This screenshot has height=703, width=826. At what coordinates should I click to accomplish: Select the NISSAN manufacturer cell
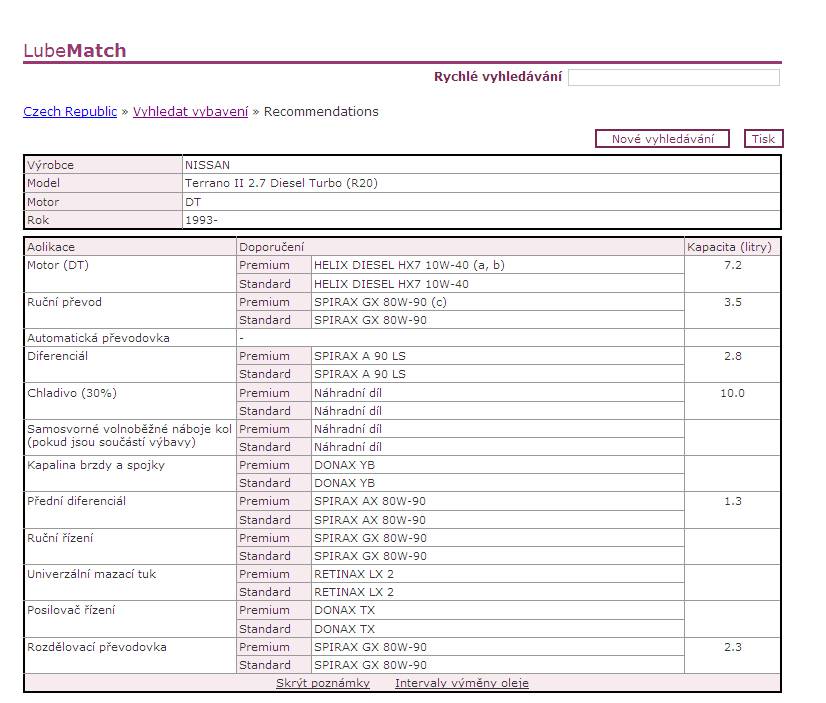coord(481,165)
